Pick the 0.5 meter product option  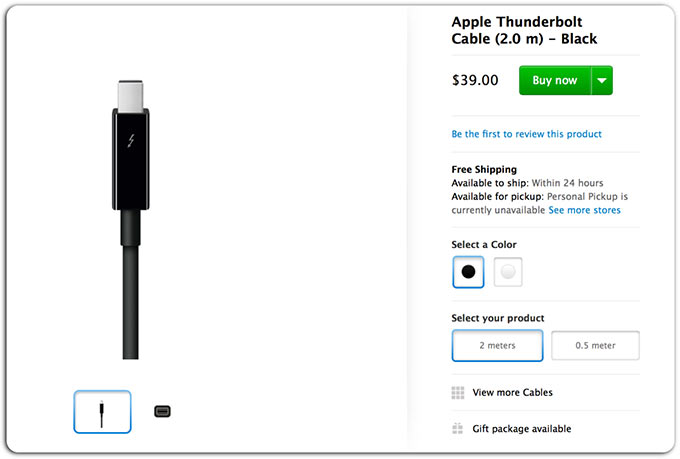[x=595, y=345]
